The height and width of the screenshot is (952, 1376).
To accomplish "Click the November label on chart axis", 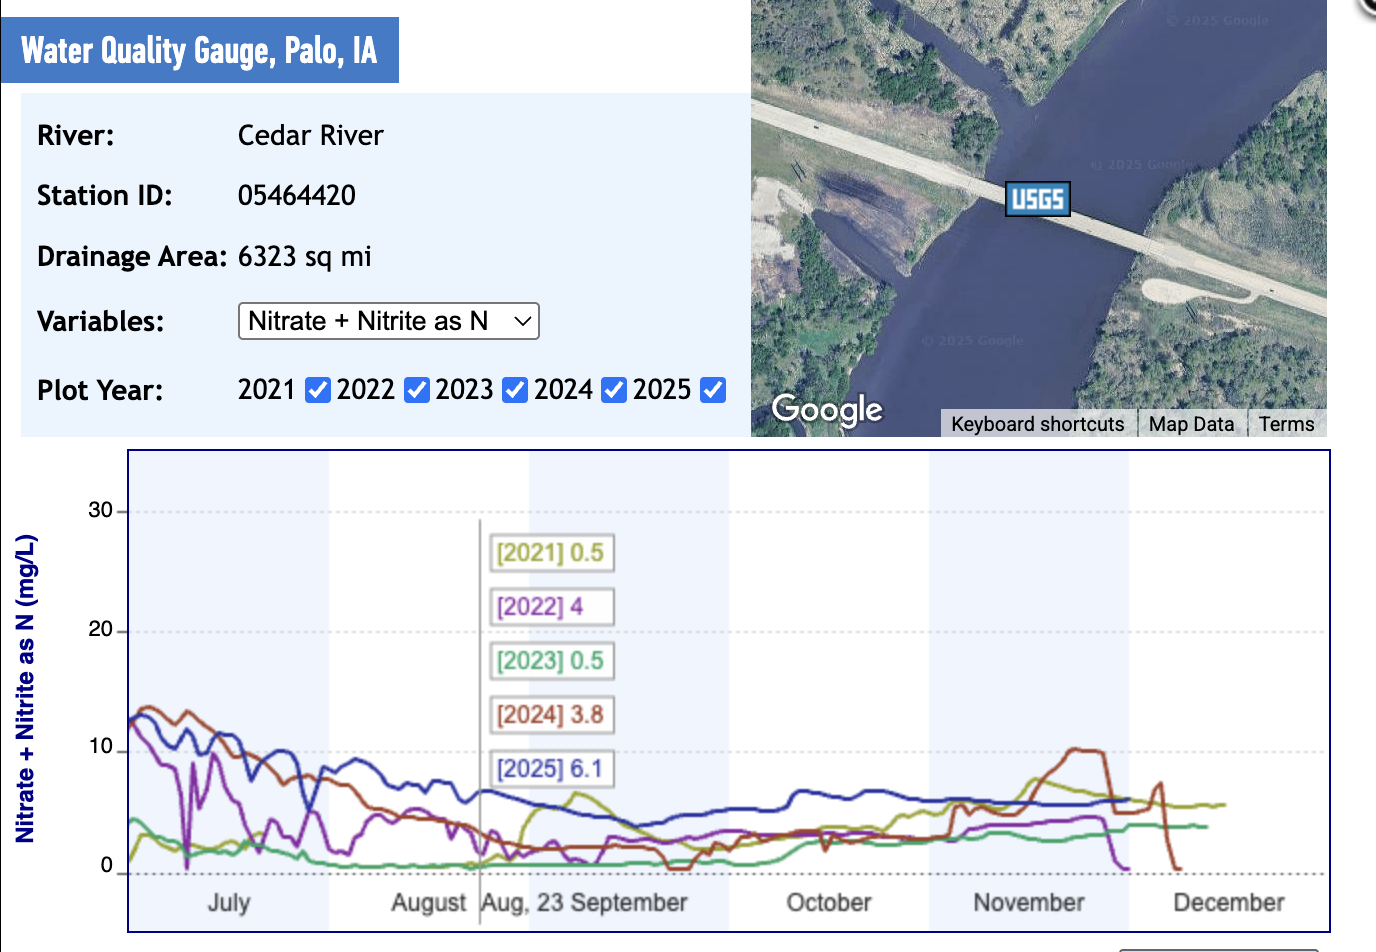I will point(1028,903).
